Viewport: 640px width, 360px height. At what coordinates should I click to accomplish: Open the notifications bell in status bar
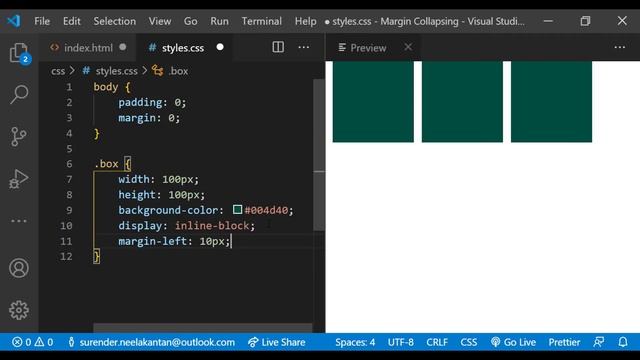(x=623, y=342)
